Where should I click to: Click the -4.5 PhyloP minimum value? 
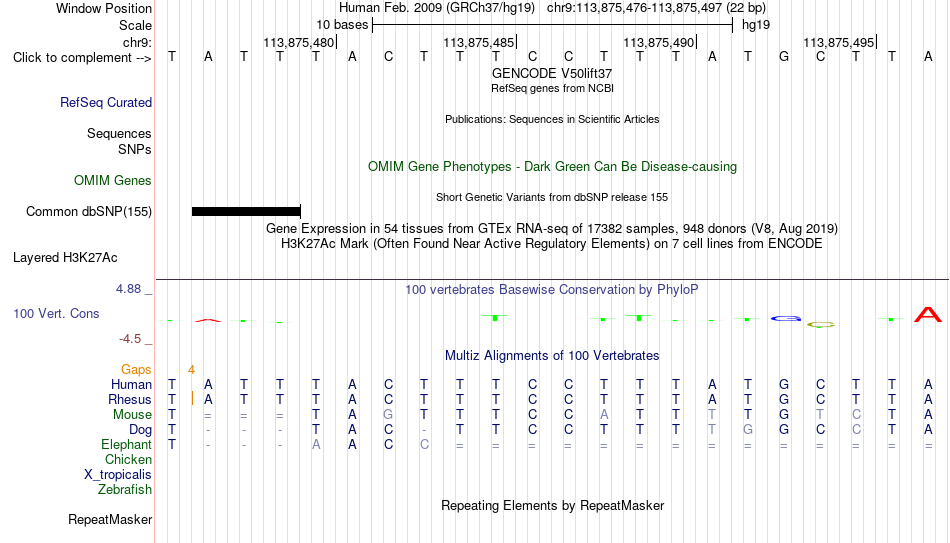pos(130,339)
